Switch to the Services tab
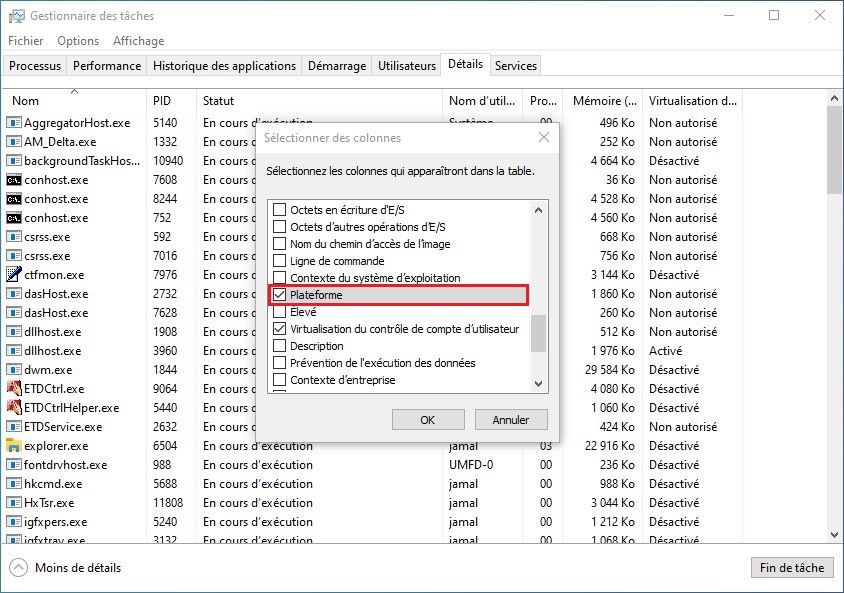The width and height of the screenshot is (844, 593). (x=516, y=65)
